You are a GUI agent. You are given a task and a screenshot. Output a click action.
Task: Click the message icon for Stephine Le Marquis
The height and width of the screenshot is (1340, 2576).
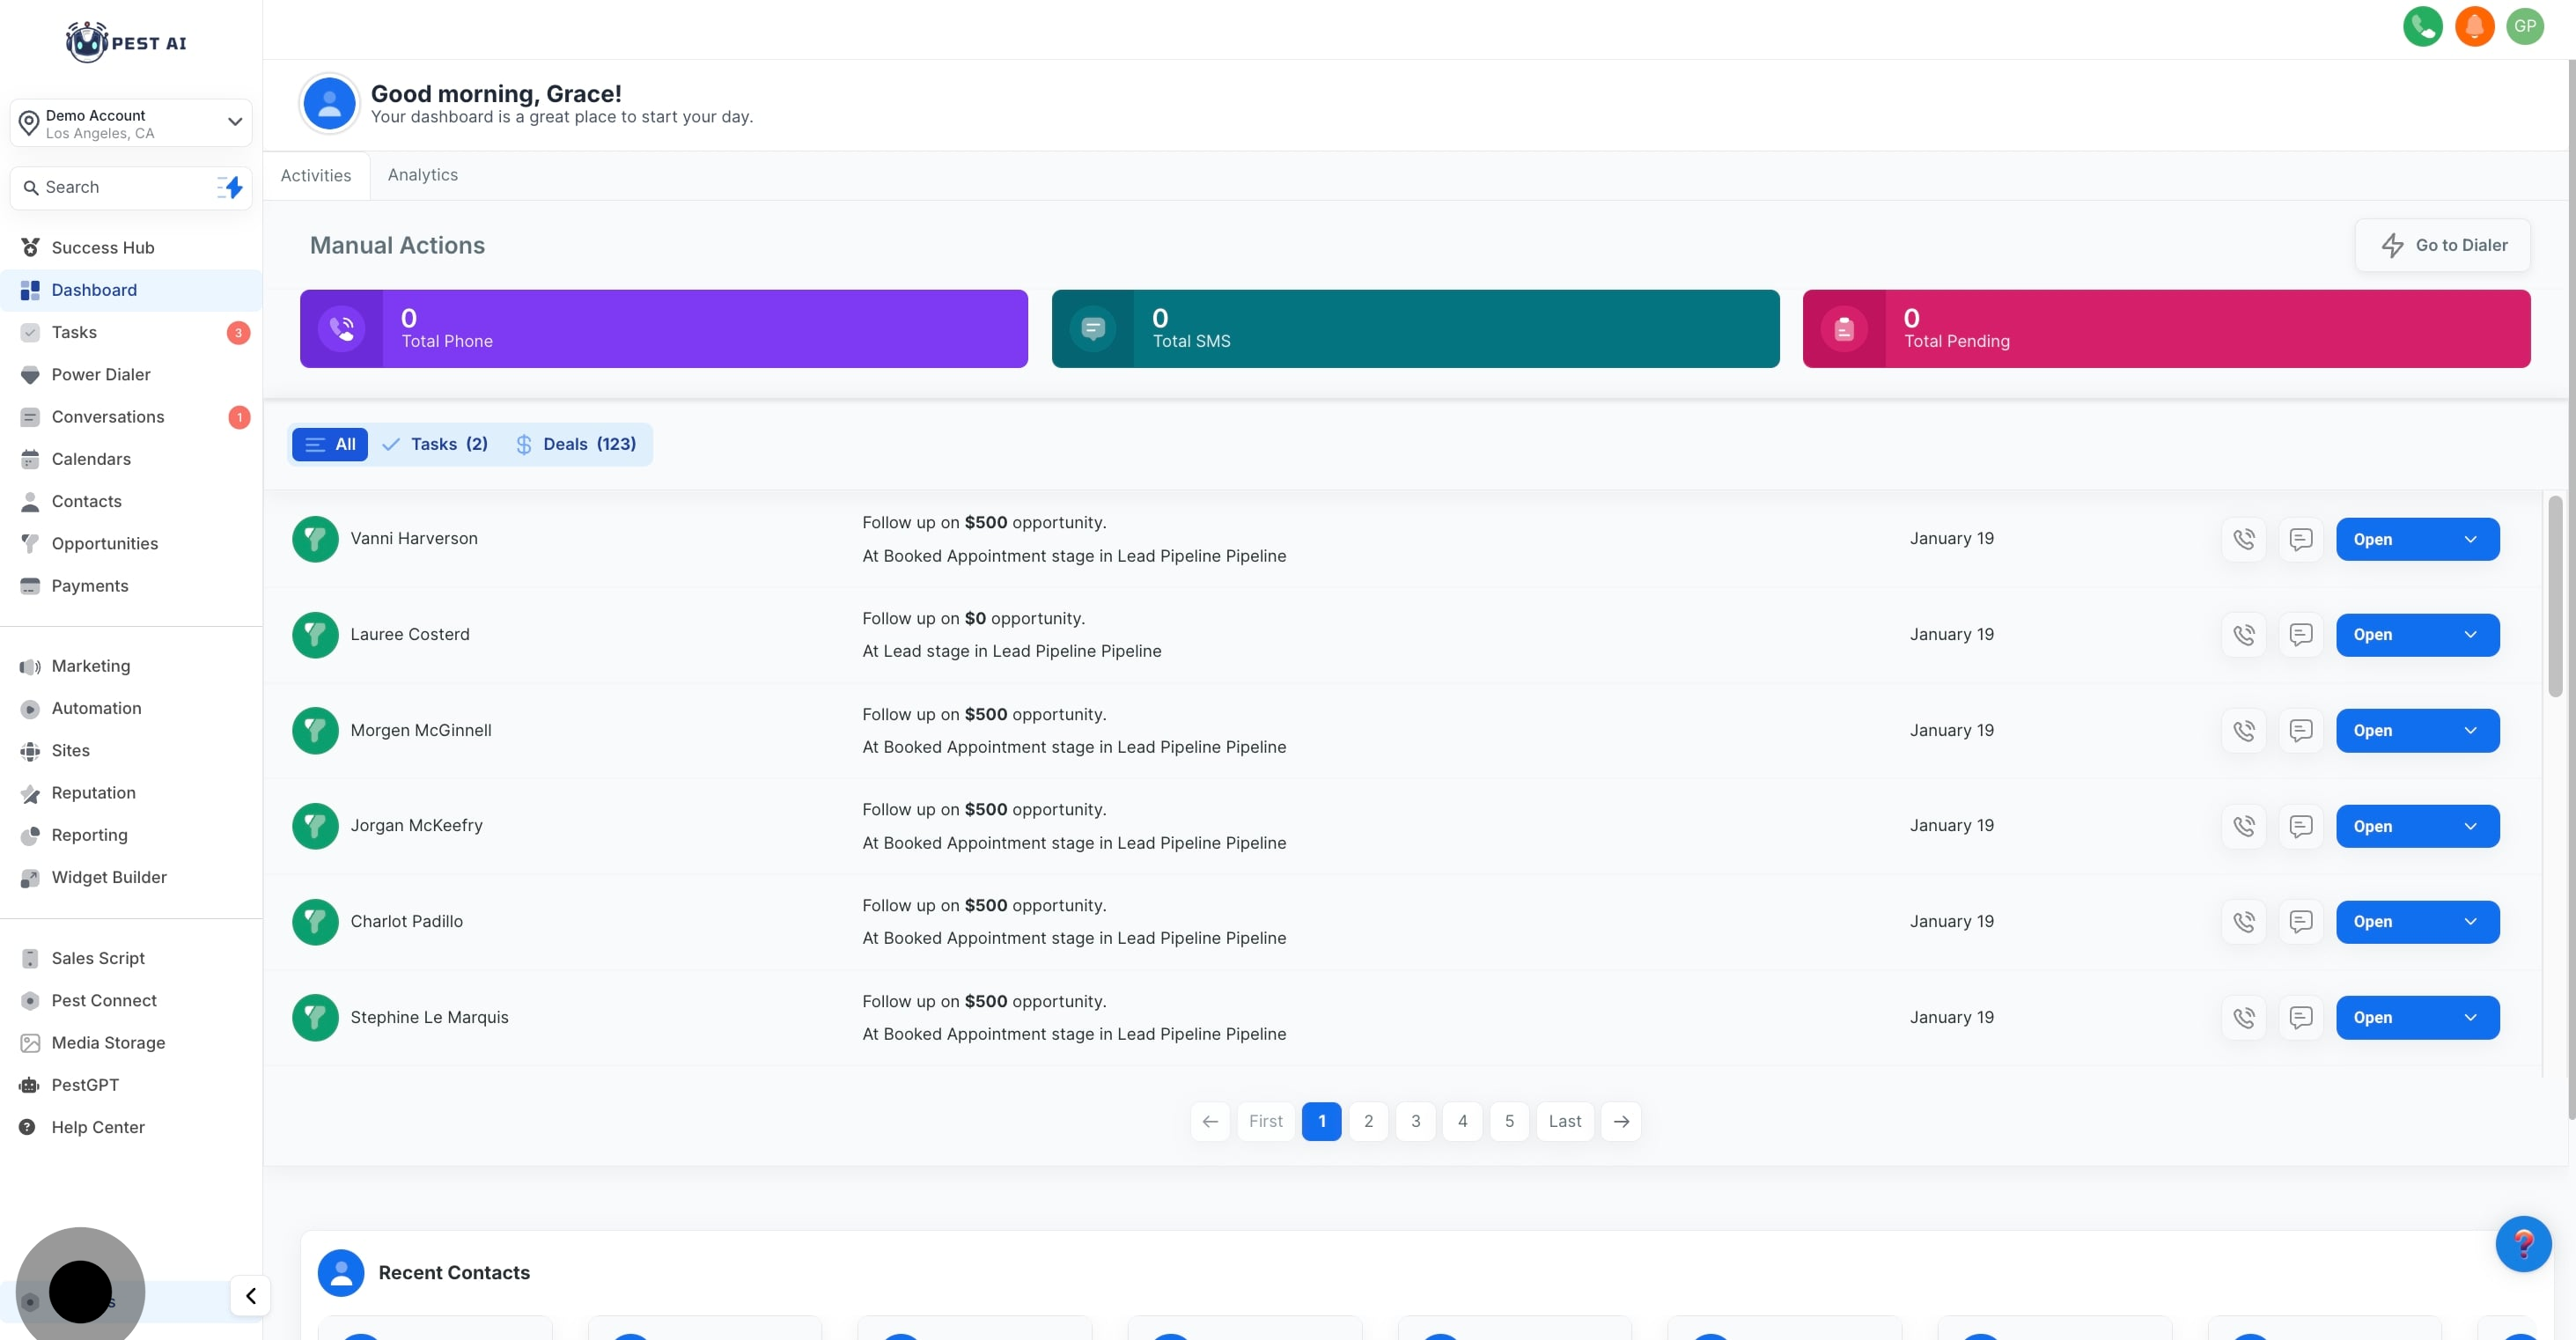2300,1017
